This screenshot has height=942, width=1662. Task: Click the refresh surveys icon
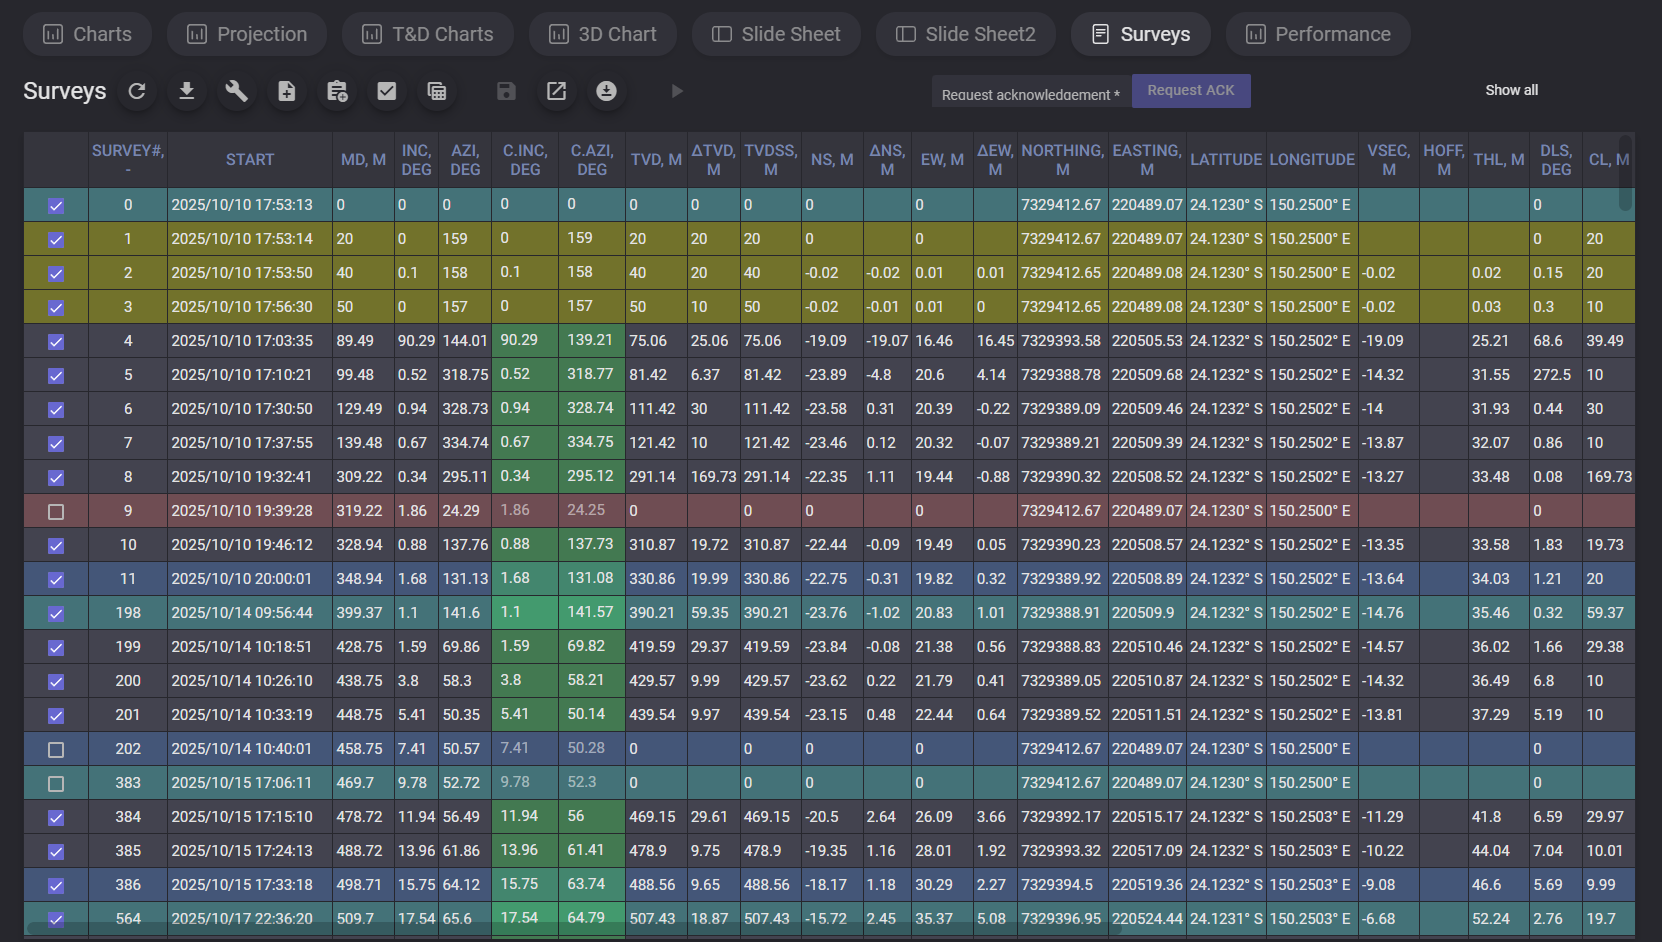(137, 91)
